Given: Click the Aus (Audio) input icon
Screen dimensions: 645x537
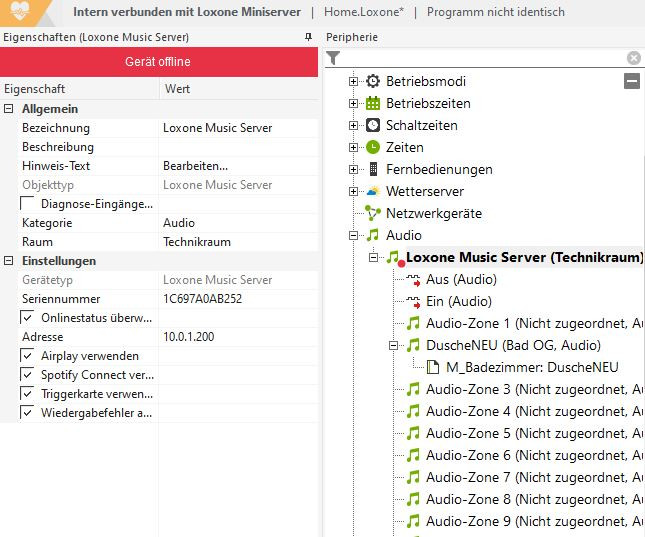Looking at the screenshot, I should [x=413, y=280].
